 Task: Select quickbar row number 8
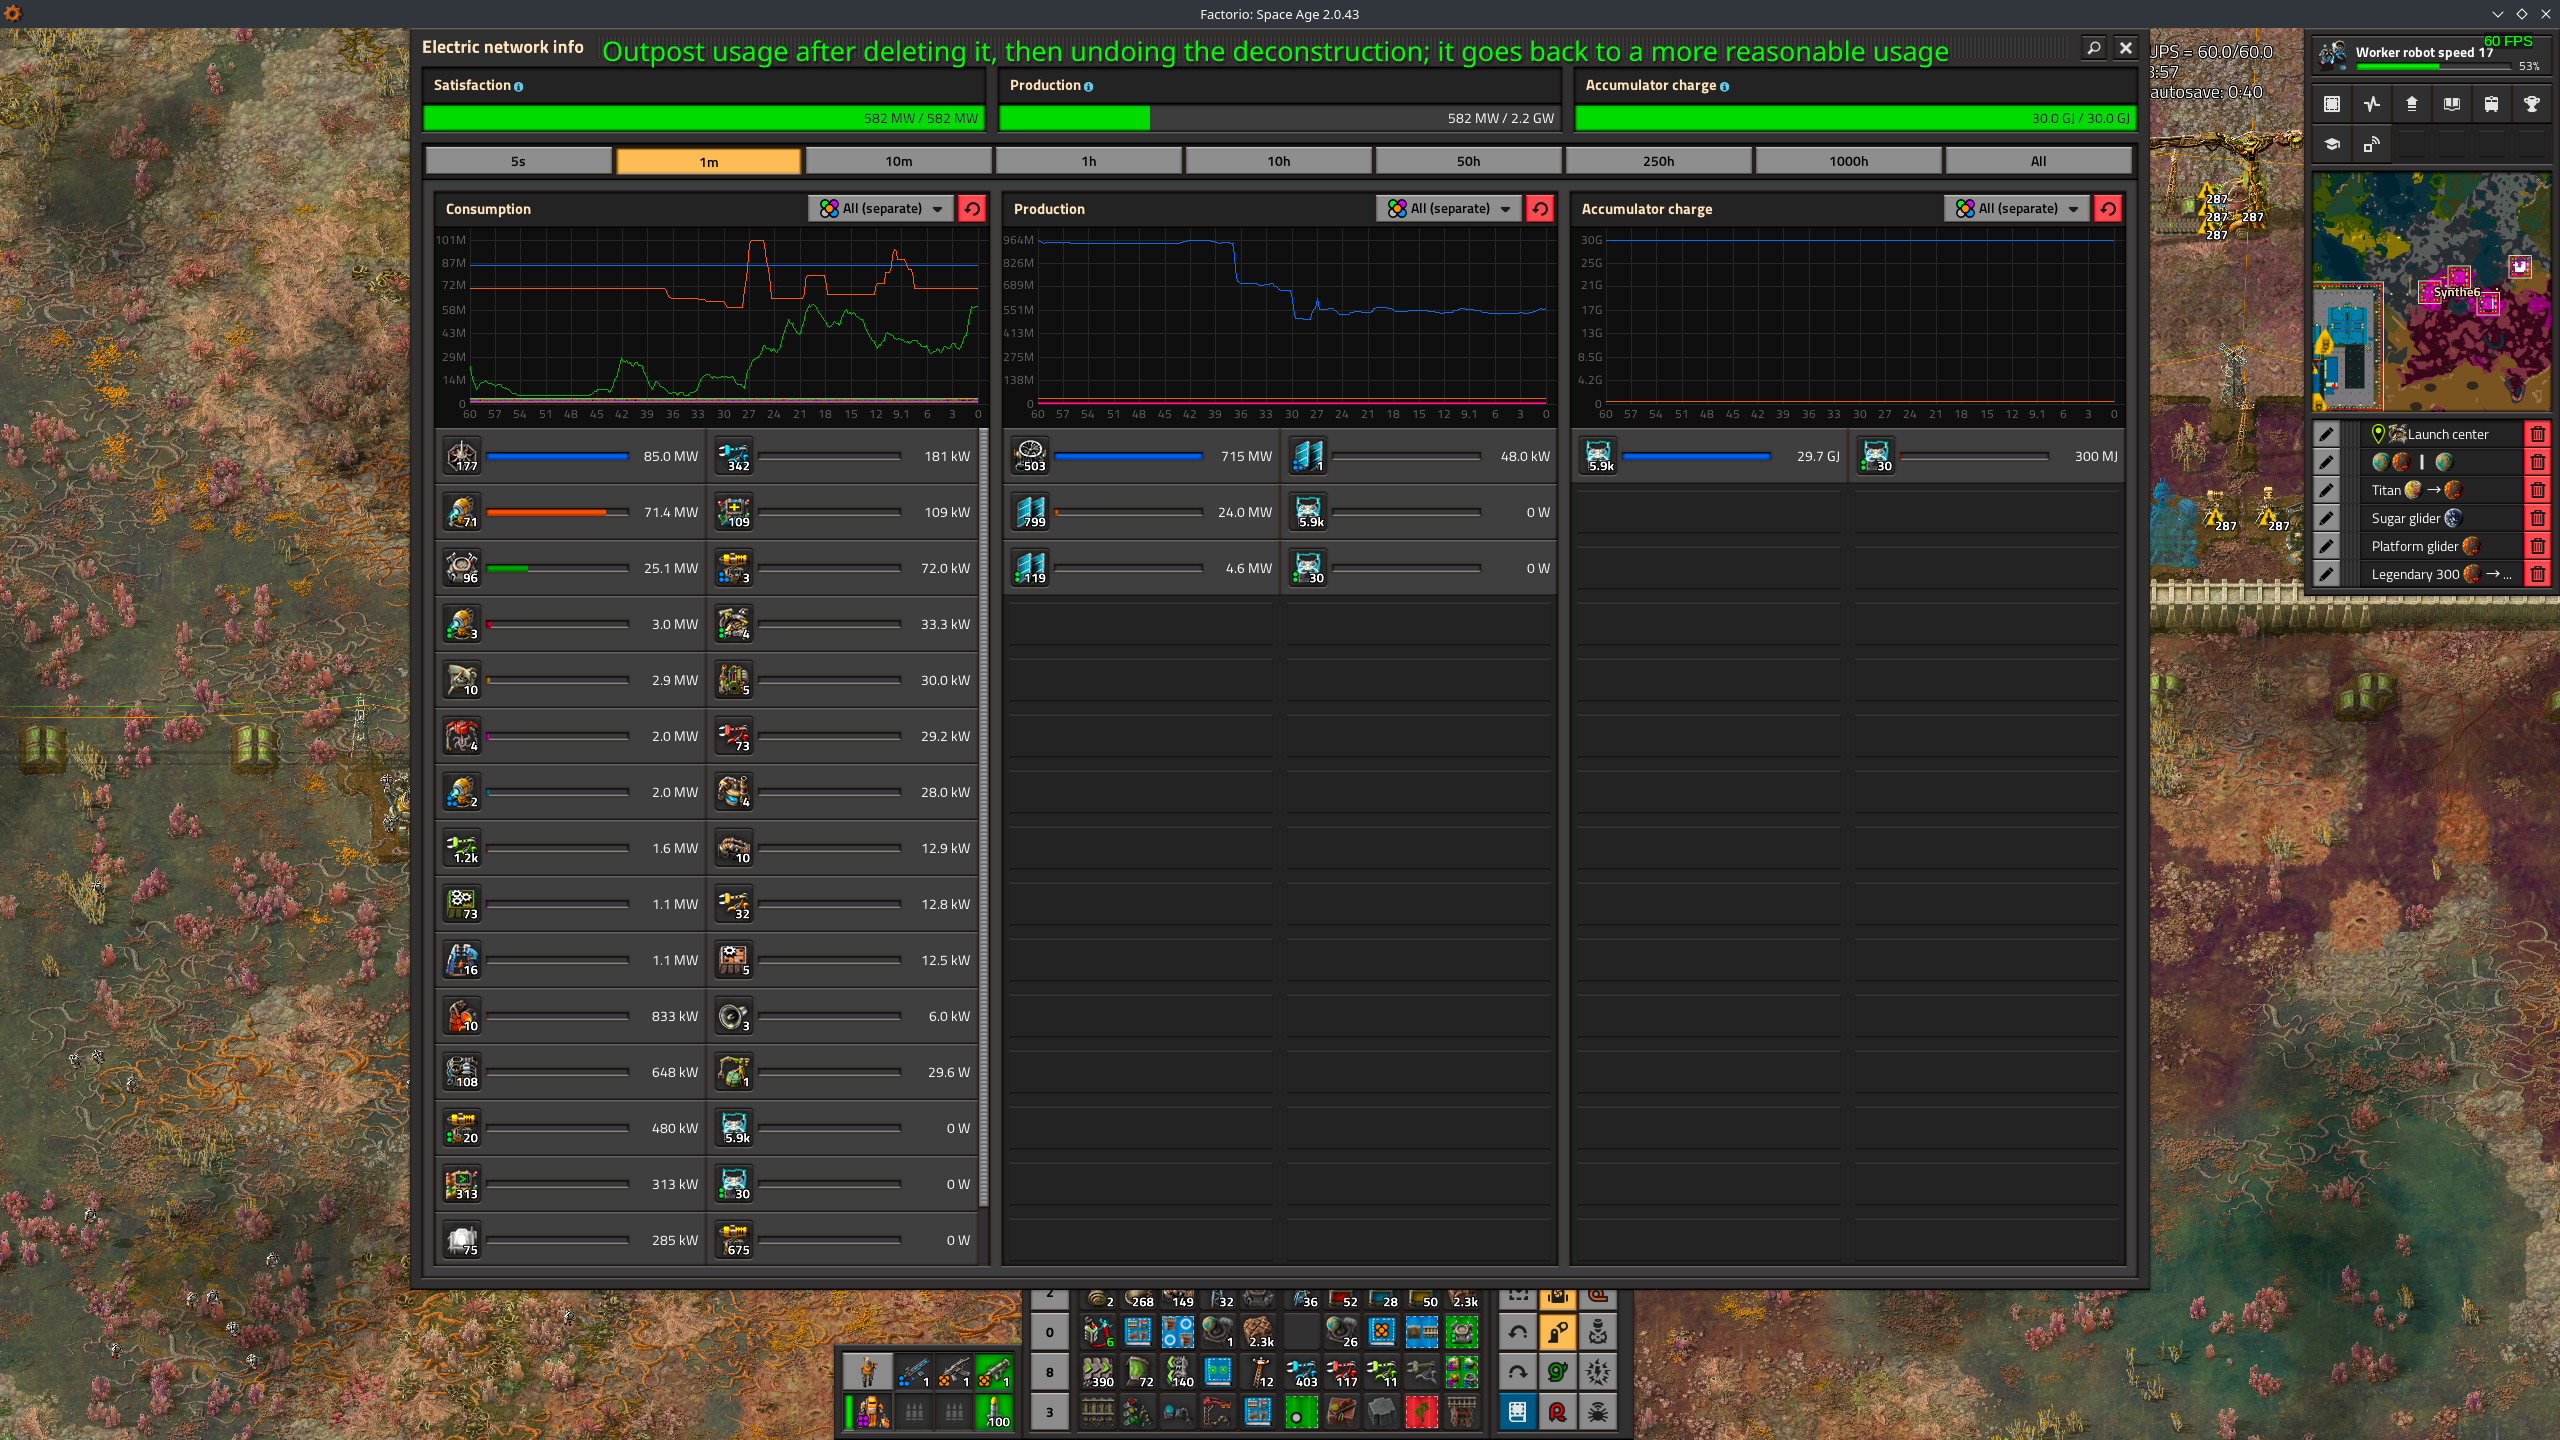tap(1049, 1372)
